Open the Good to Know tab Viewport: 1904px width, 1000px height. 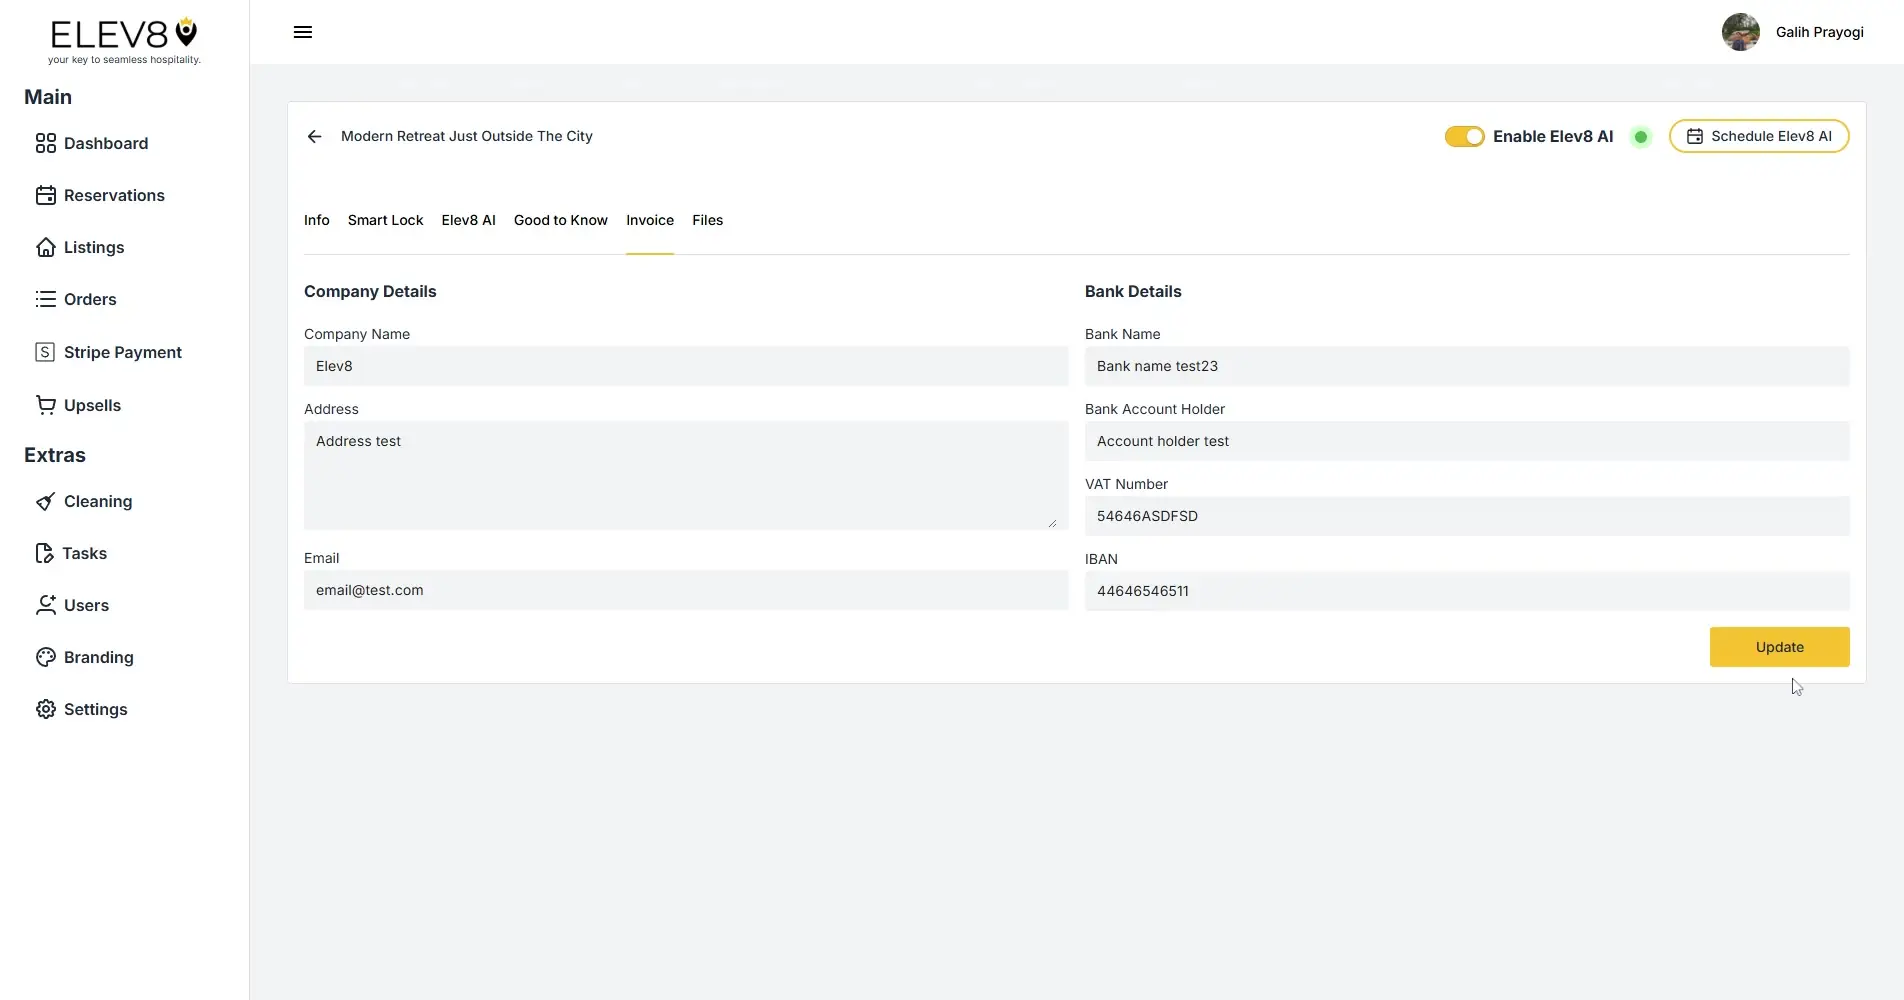tap(560, 220)
